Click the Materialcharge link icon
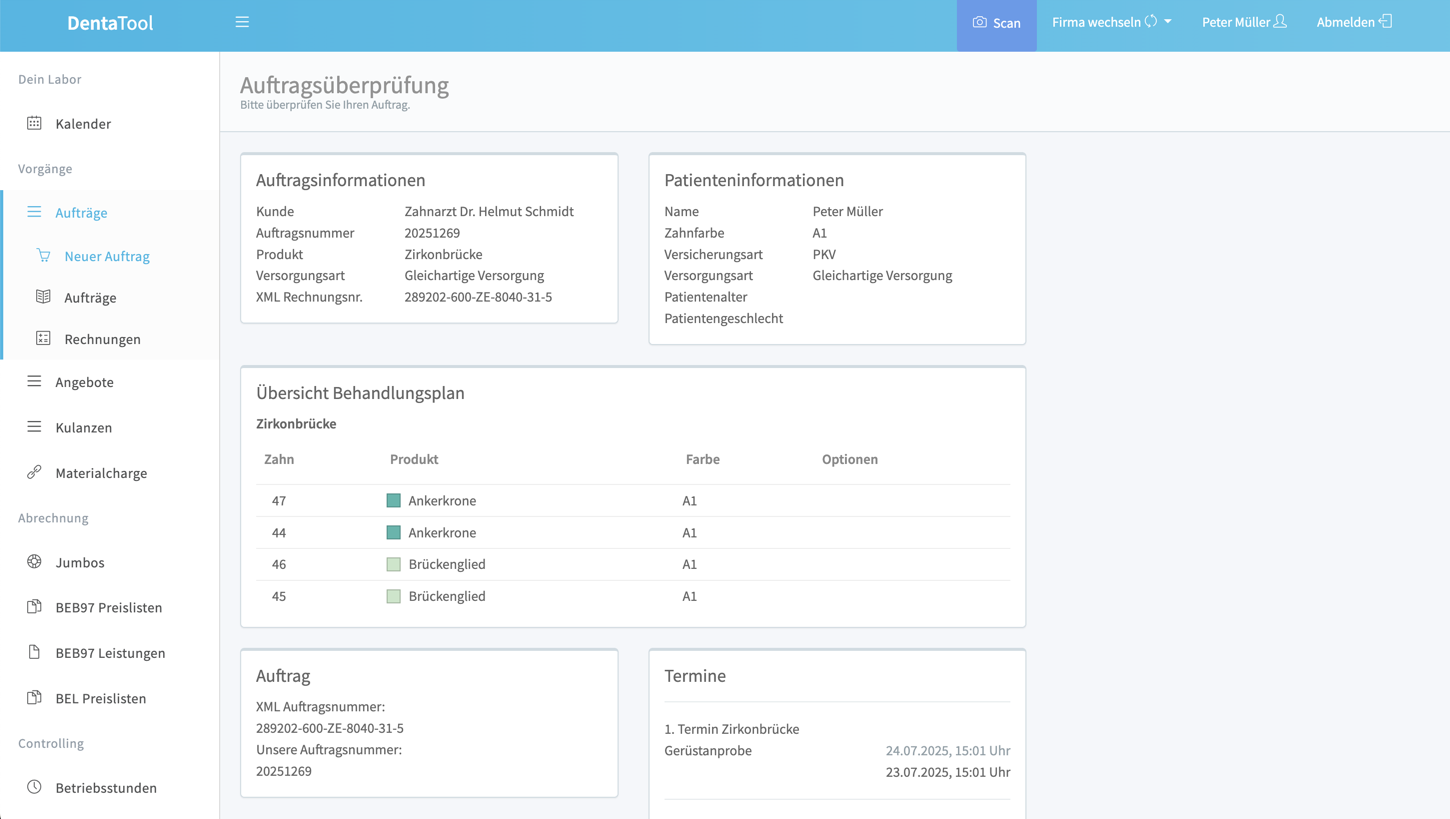 [x=34, y=472]
